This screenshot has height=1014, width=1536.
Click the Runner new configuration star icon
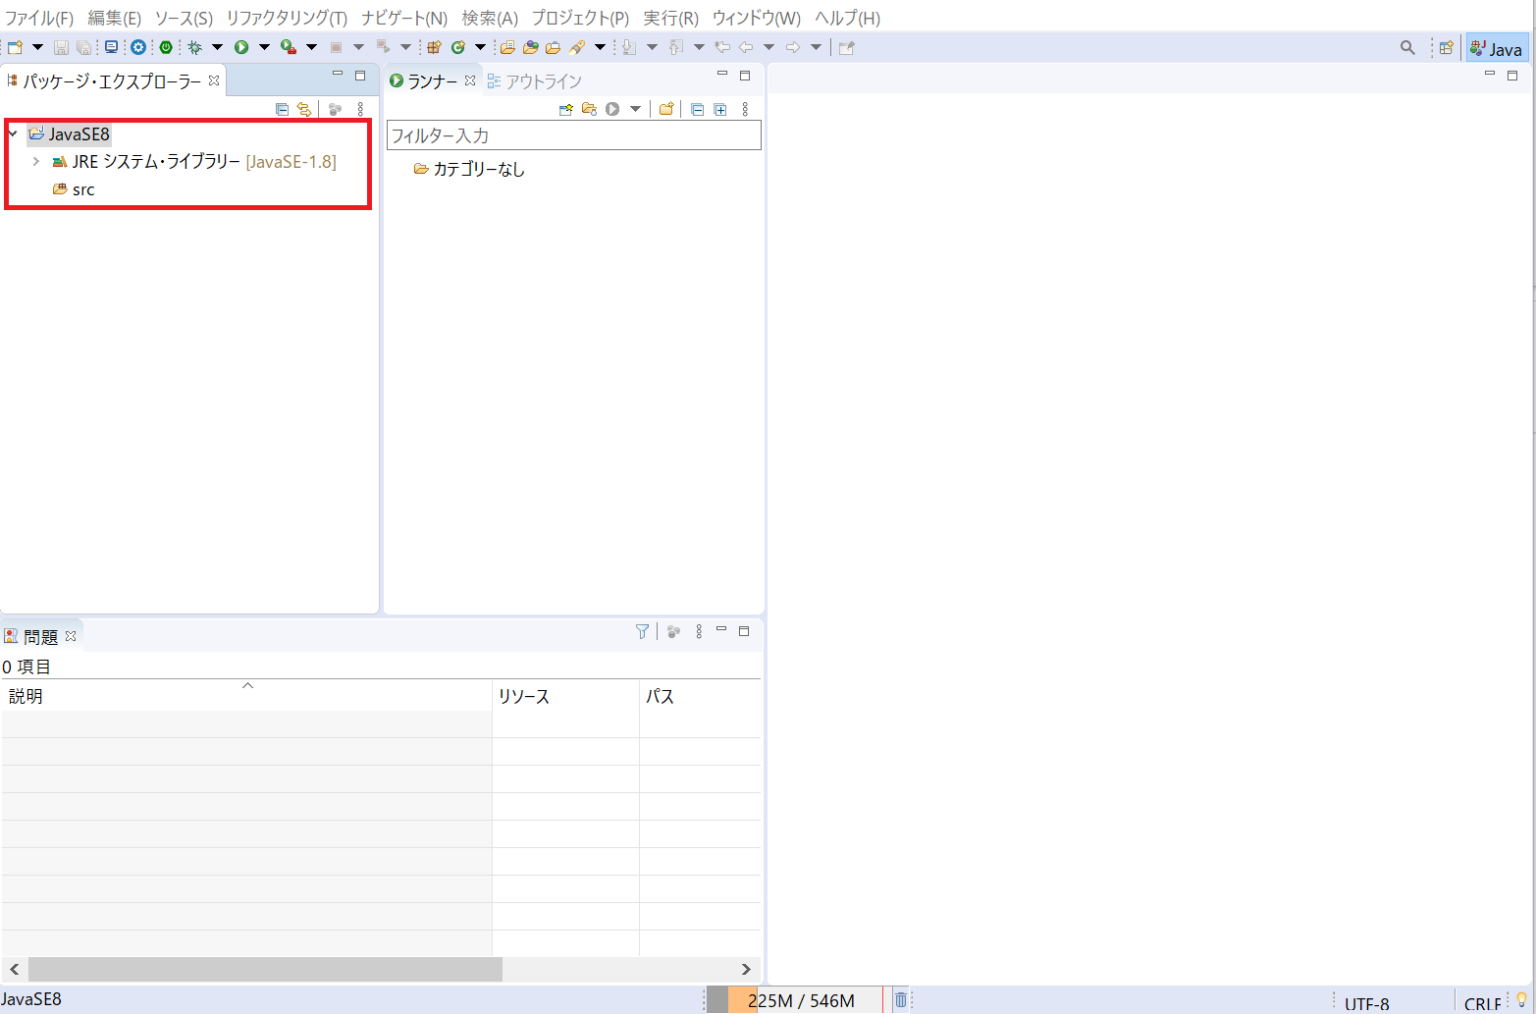(566, 109)
